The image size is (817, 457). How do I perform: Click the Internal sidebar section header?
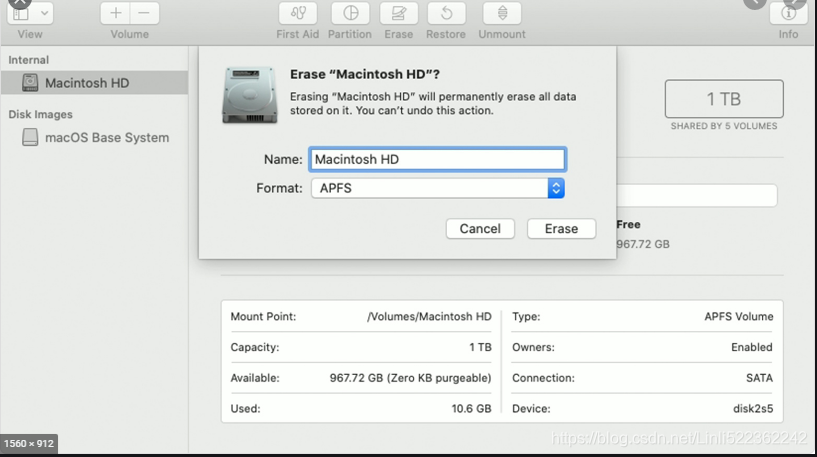[29, 60]
